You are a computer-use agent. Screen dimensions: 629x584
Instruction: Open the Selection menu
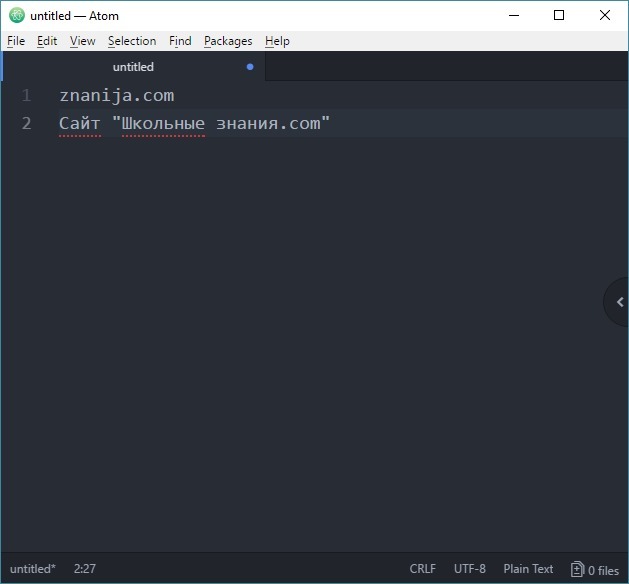tap(132, 41)
